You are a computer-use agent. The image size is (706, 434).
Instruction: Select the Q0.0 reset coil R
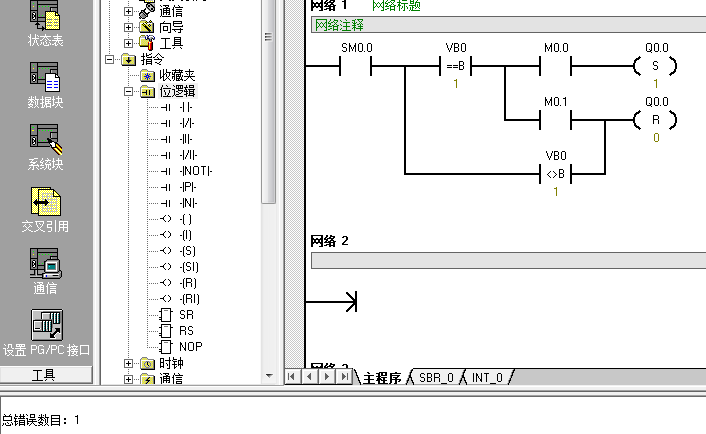click(x=656, y=120)
